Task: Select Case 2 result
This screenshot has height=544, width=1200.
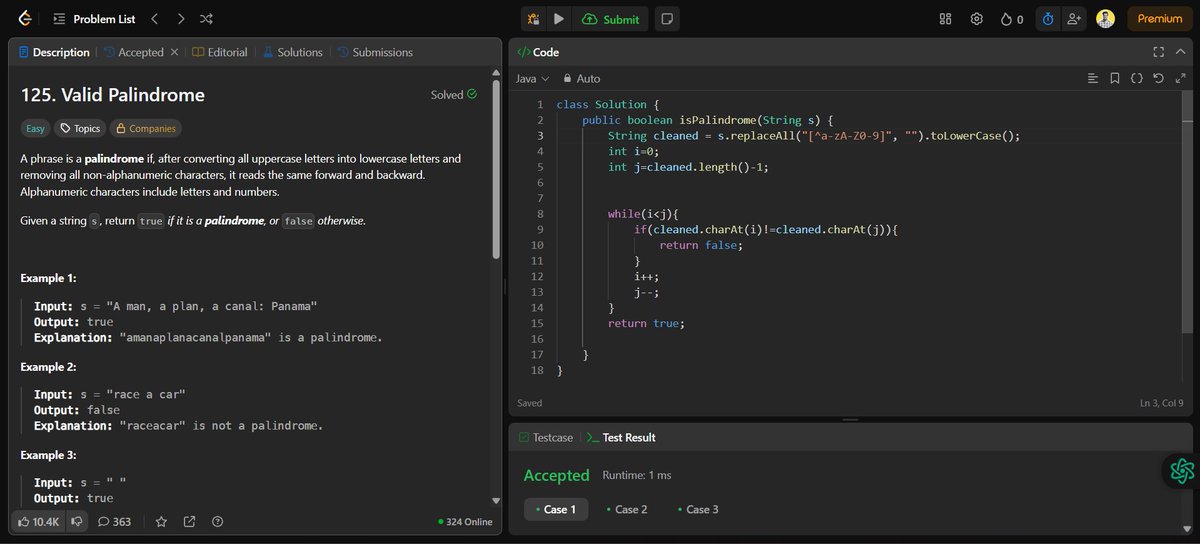Action: pyautogui.click(x=626, y=509)
